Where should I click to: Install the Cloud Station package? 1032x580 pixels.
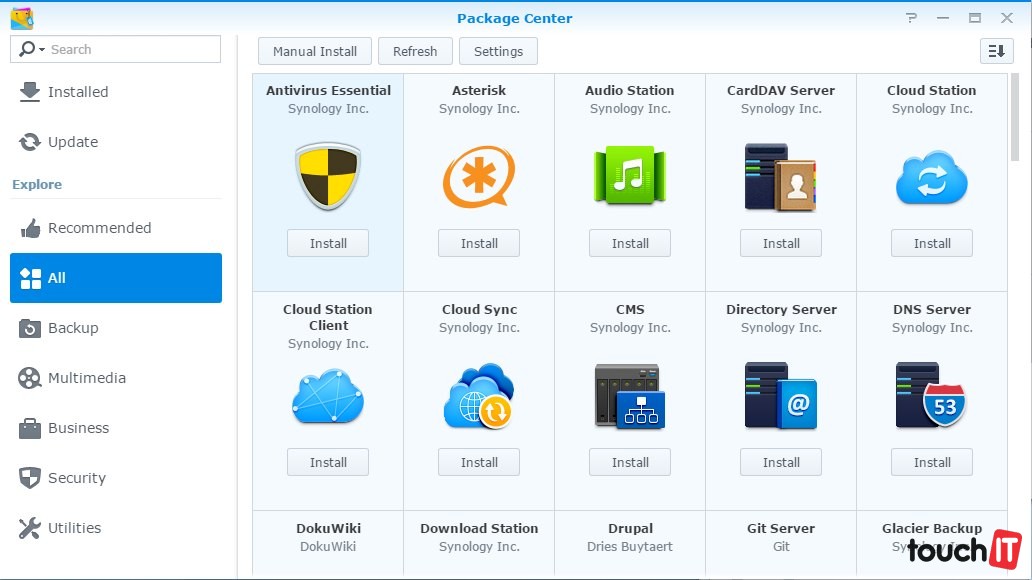coord(932,243)
